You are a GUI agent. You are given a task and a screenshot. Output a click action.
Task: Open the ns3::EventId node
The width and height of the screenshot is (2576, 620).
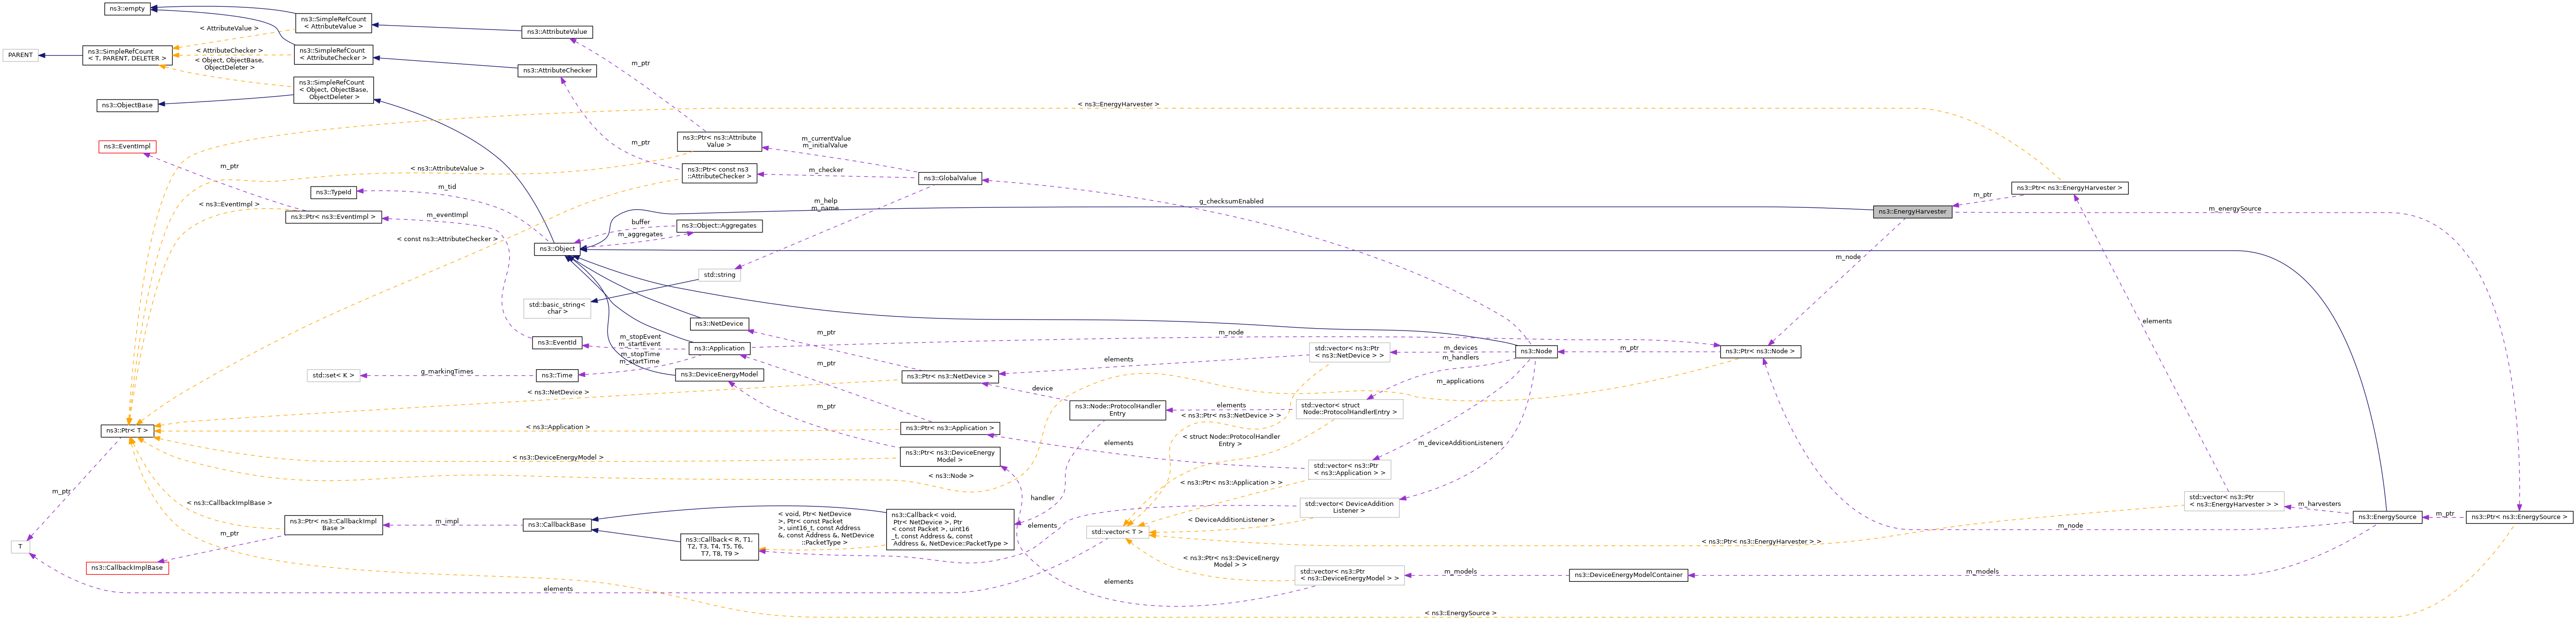click(557, 343)
